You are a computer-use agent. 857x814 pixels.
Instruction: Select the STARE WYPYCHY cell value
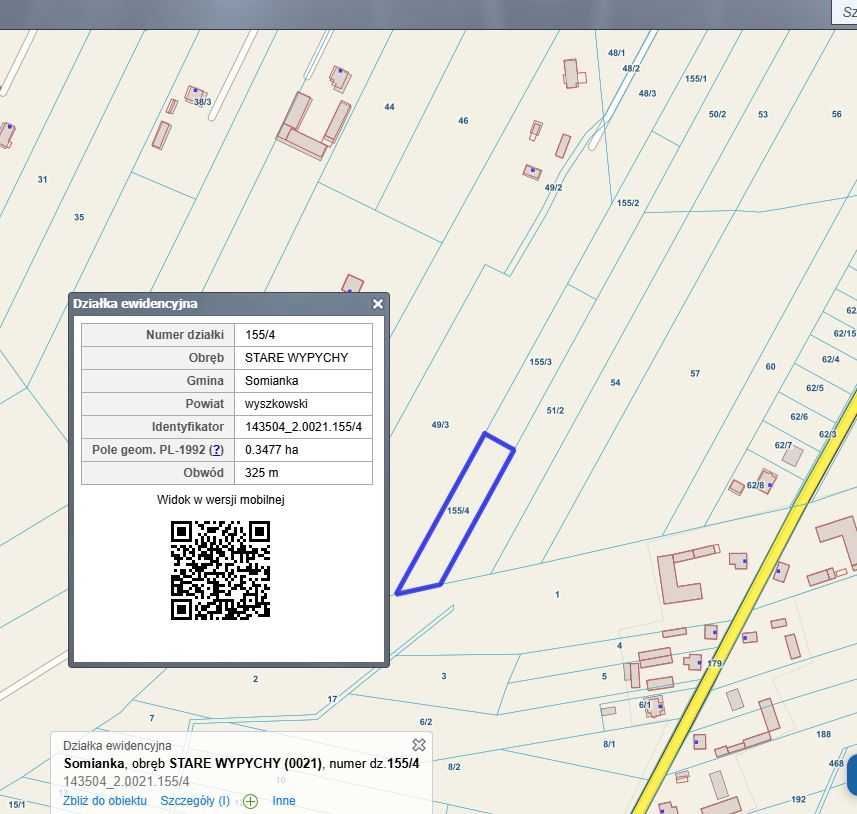click(x=303, y=358)
